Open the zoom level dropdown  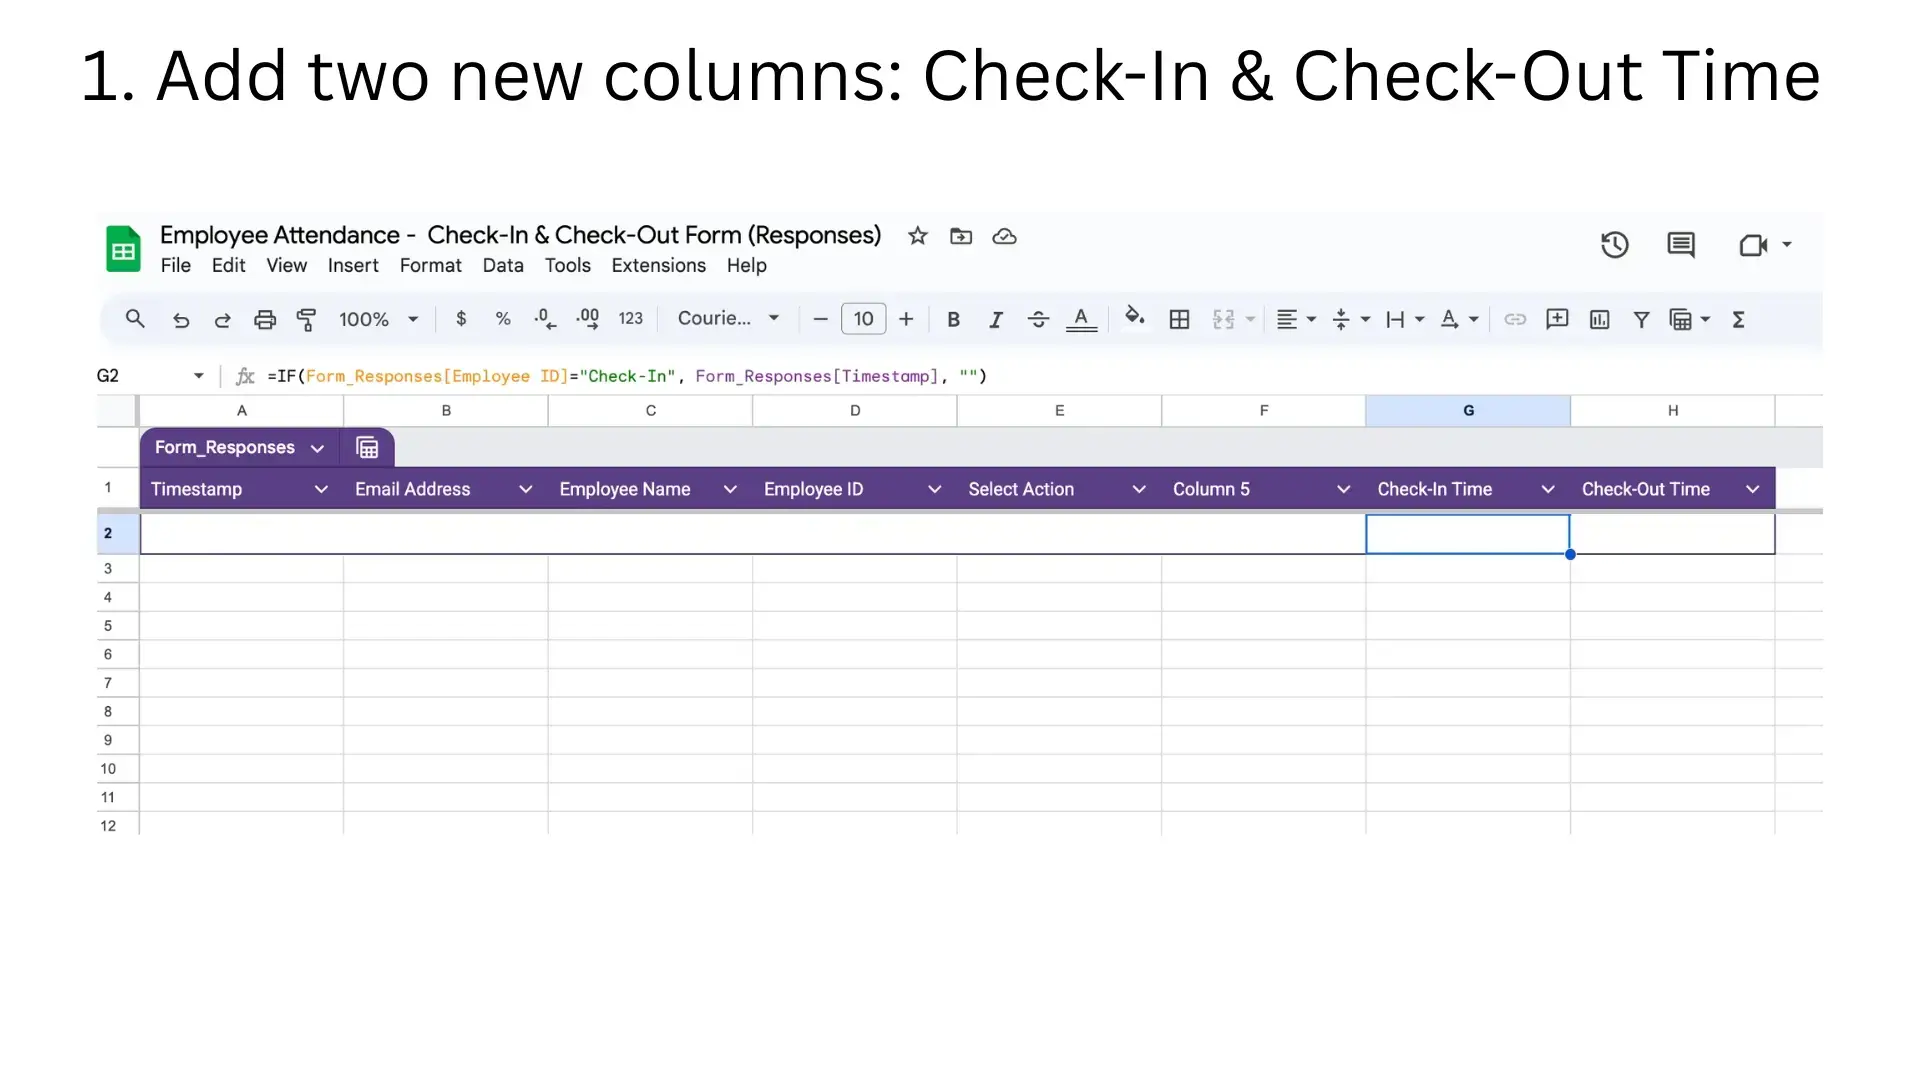(x=411, y=319)
